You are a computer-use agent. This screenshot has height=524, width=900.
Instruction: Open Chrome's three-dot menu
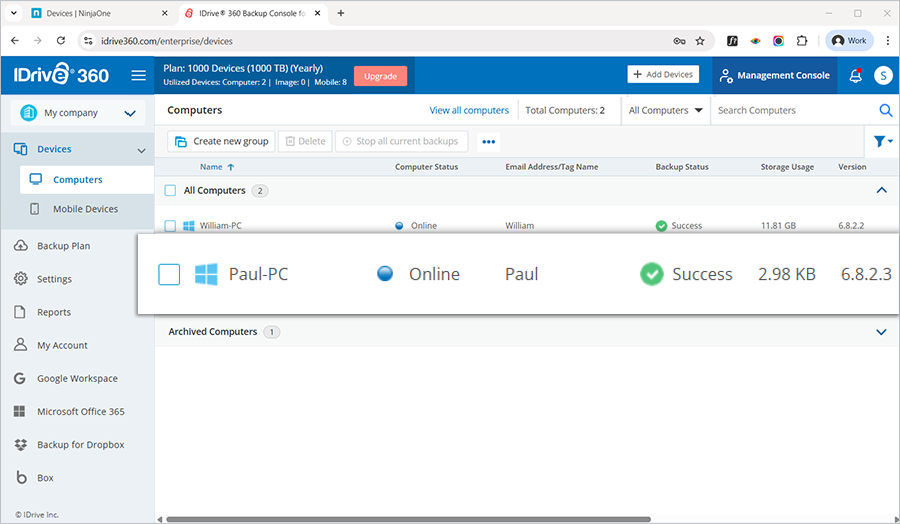point(887,41)
